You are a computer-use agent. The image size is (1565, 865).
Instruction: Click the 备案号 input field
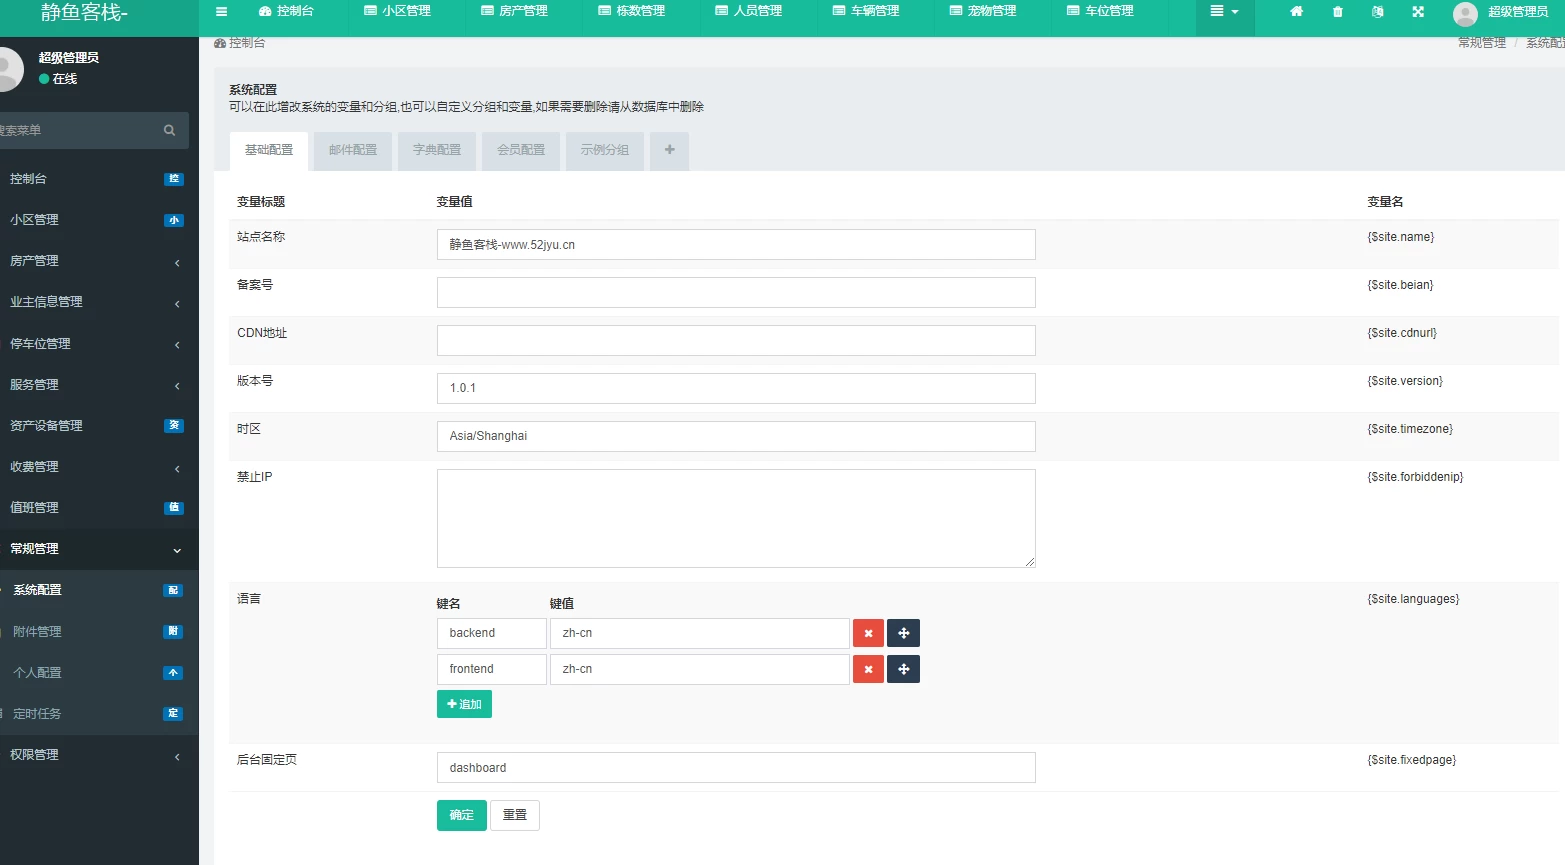click(735, 292)
